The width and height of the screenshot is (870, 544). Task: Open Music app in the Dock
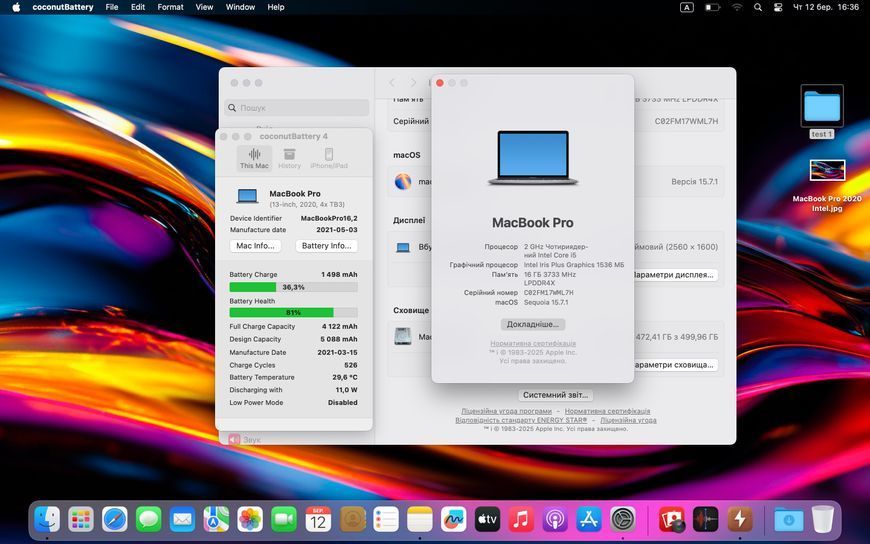[x=521, y=520]
